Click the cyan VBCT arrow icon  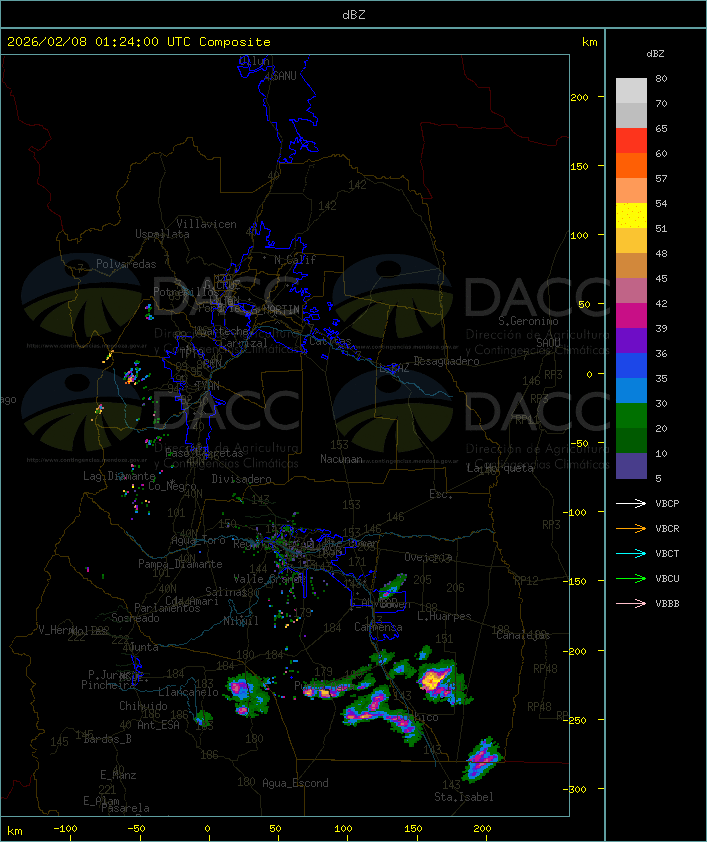pos(631,553)
